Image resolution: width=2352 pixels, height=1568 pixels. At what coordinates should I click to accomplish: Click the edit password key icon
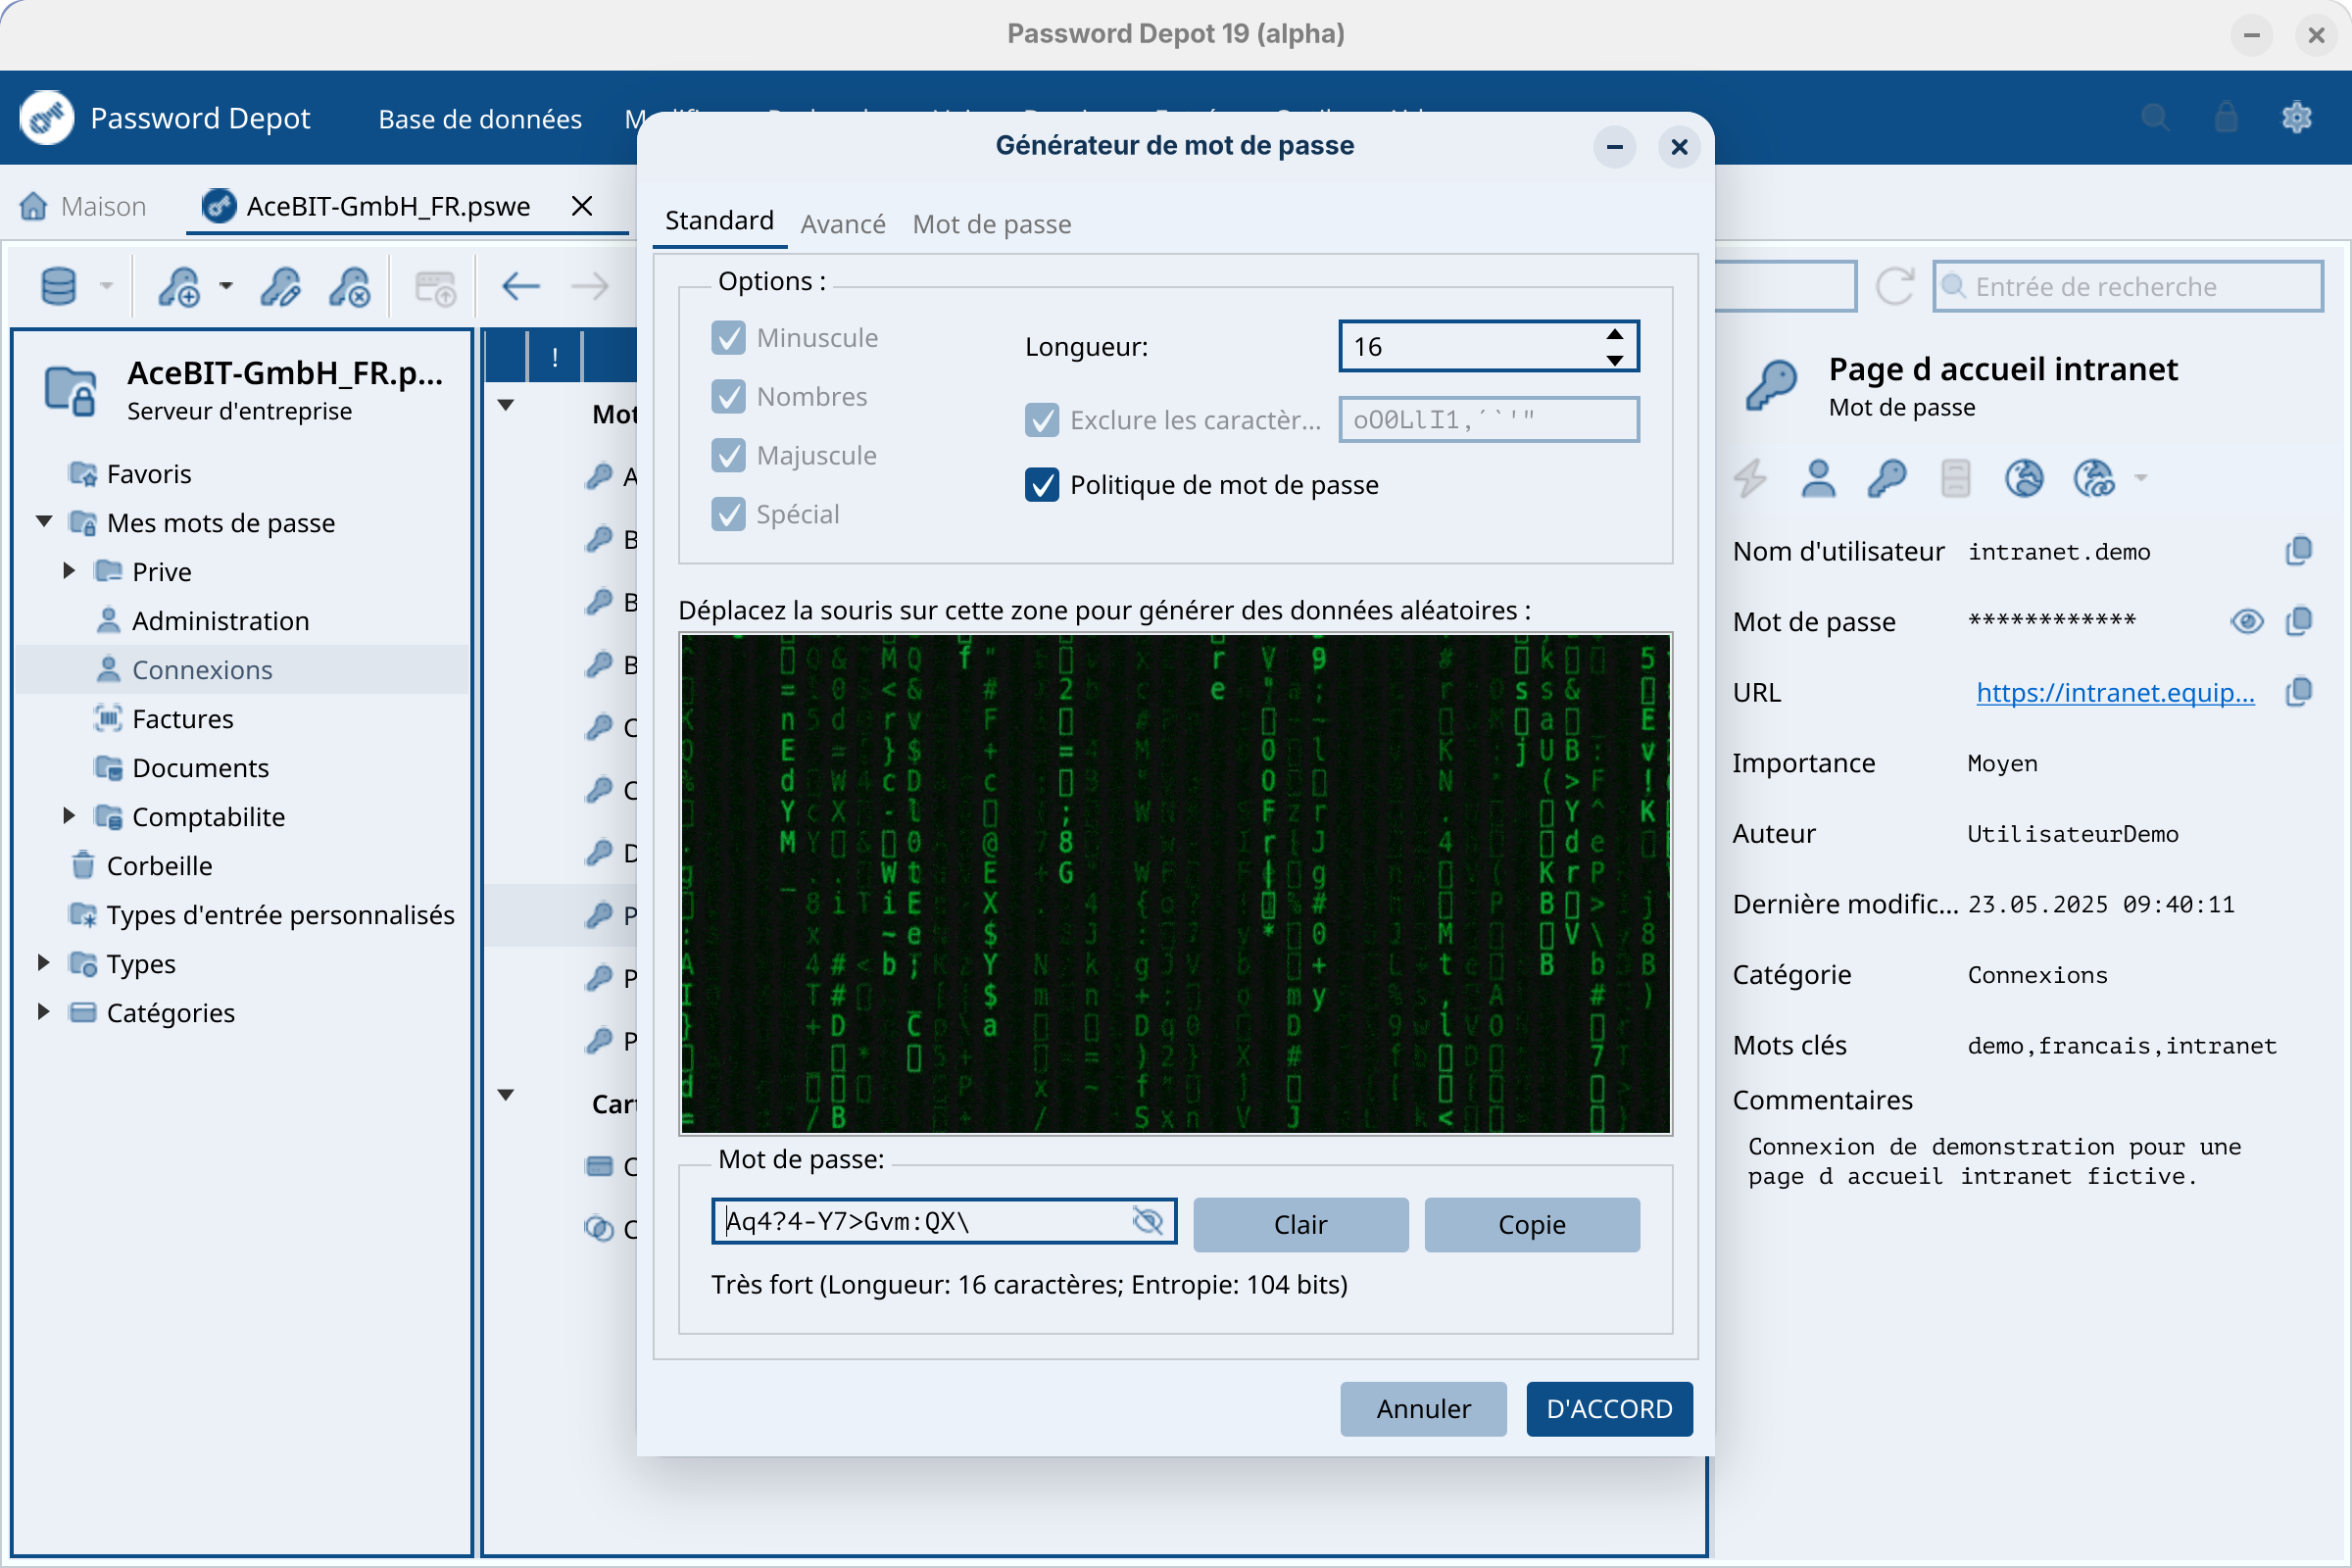coord(281,287)
